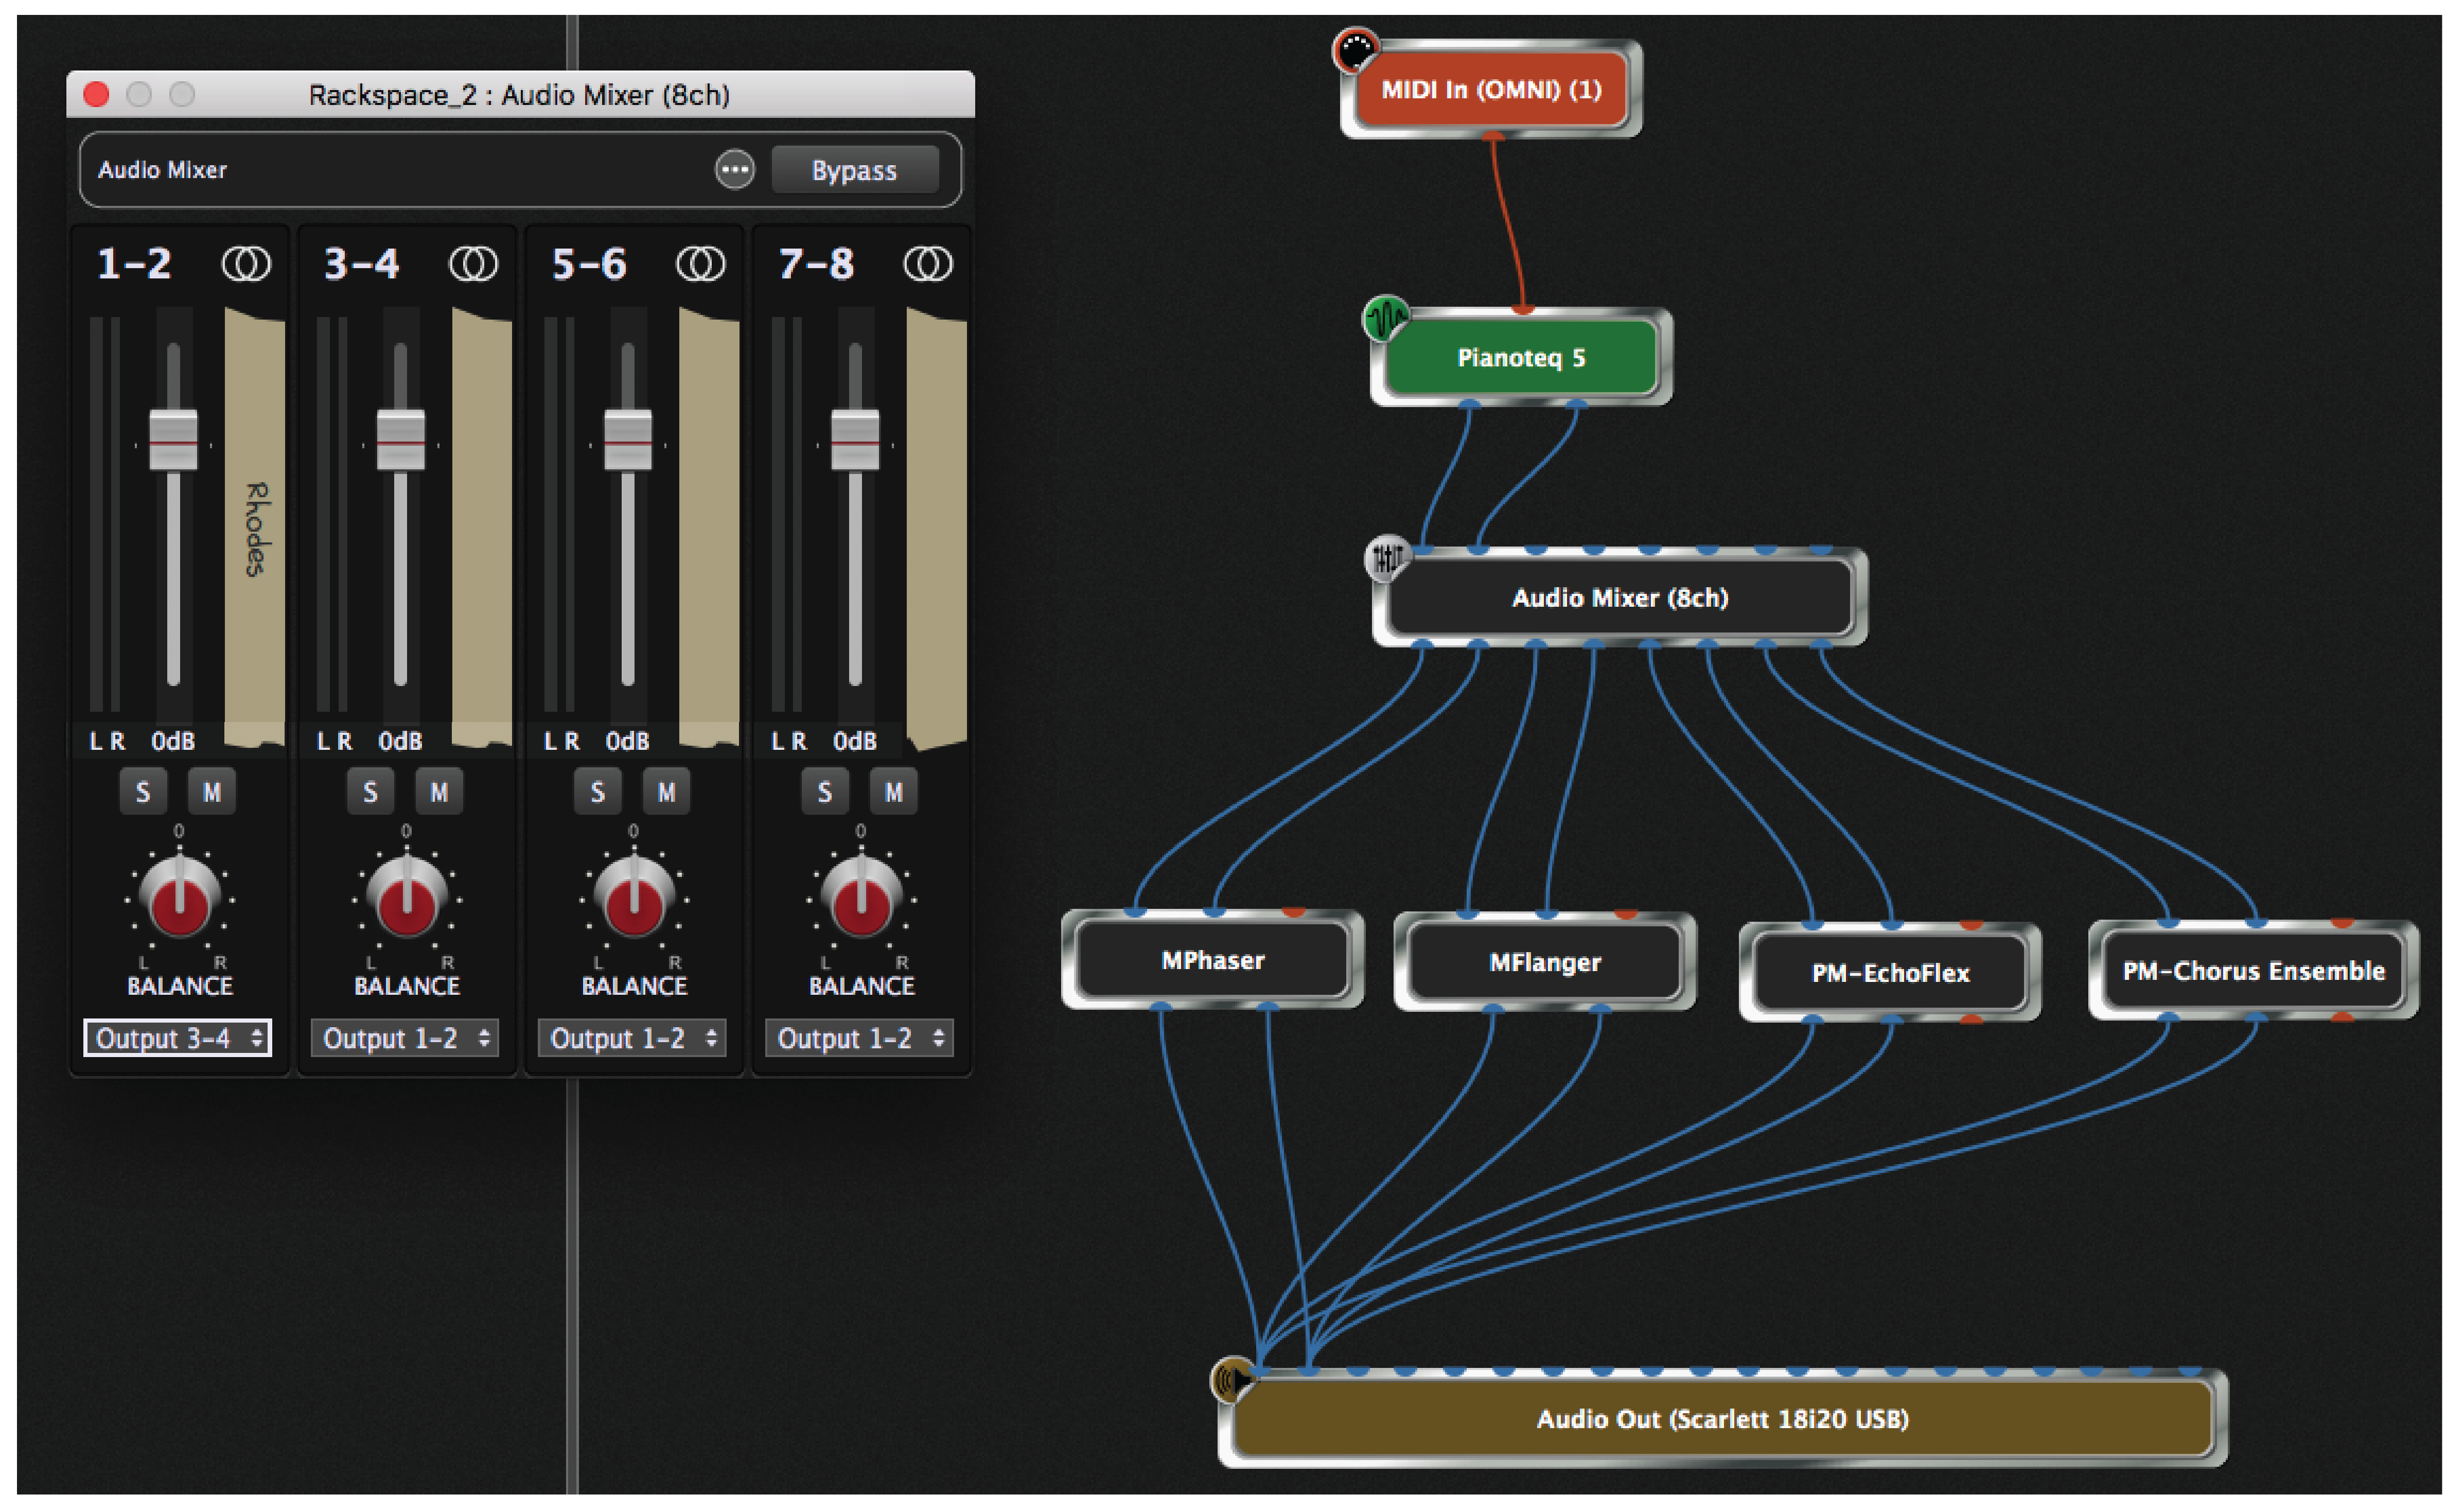Select the MIDI In (OMNI) (1) block
The image size is (2464, 1512).
(x=1491, y=90)
